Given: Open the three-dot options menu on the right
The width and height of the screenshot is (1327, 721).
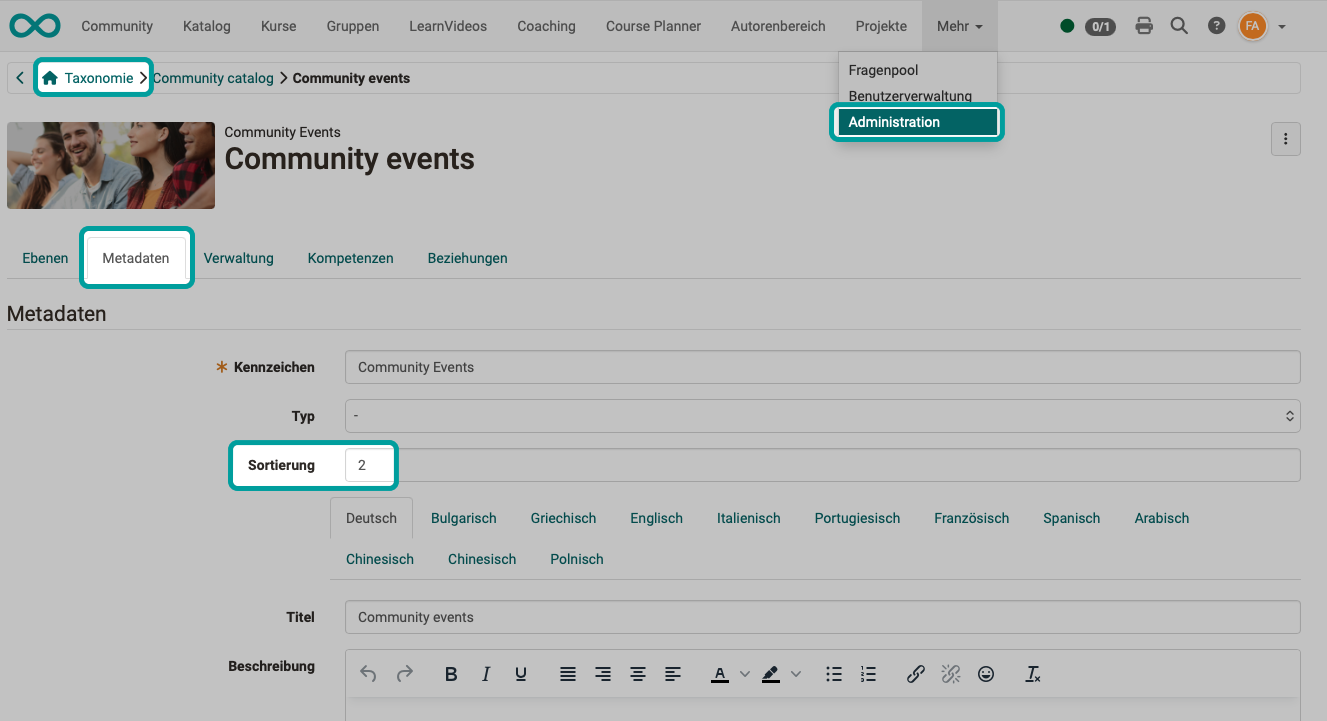Looking at the screenshot, I should [x=1286, y=139].
